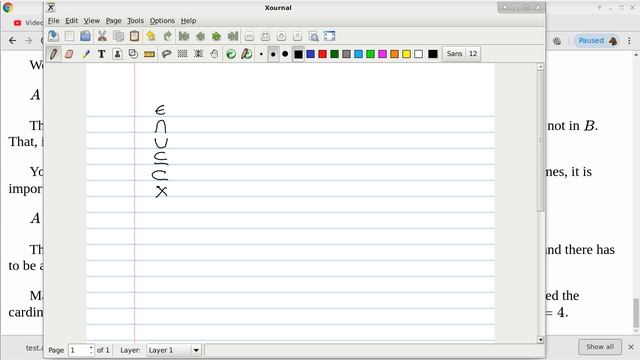Open the Set Zoom magnifier icon

313,36
